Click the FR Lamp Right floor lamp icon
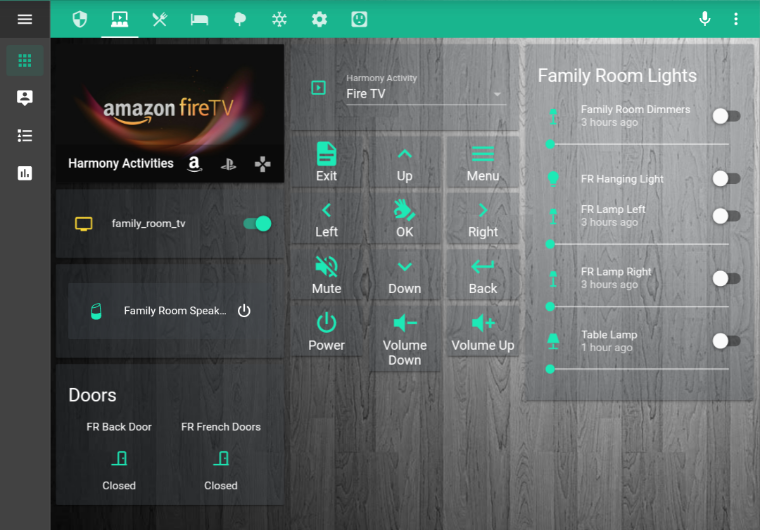Screen dimensions: 760x530 pos(553,279)
